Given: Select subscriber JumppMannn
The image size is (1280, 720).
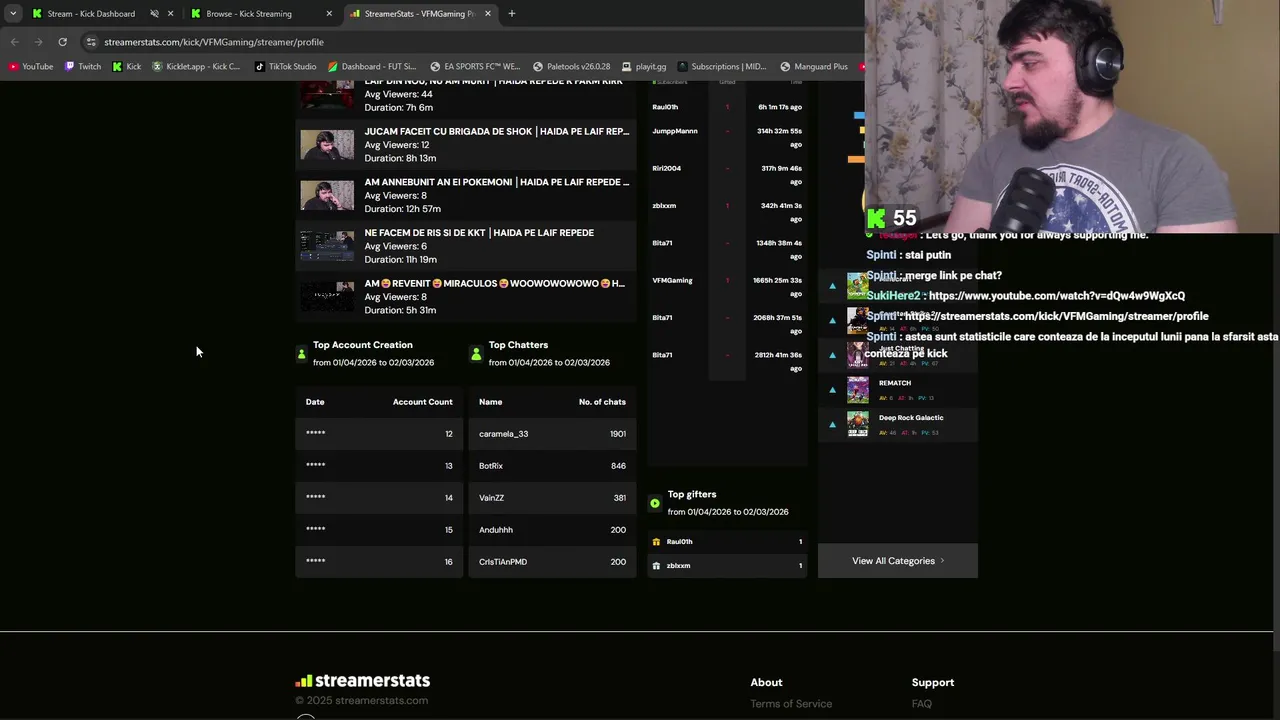Looking at the screenshot, I should point(675,131).
